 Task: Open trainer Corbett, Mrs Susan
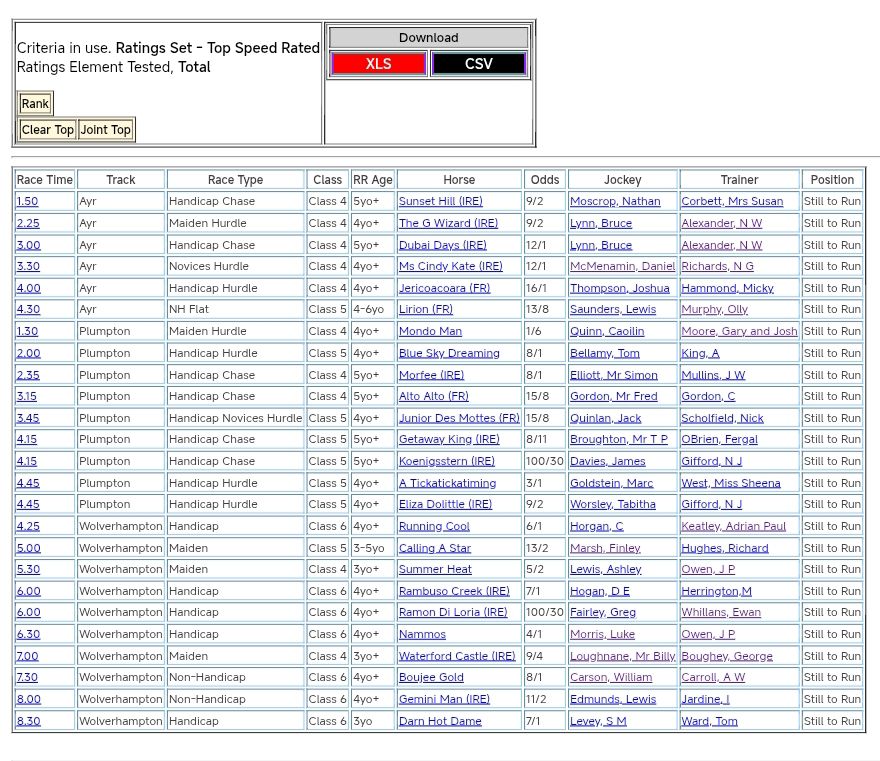click(732, 201)
